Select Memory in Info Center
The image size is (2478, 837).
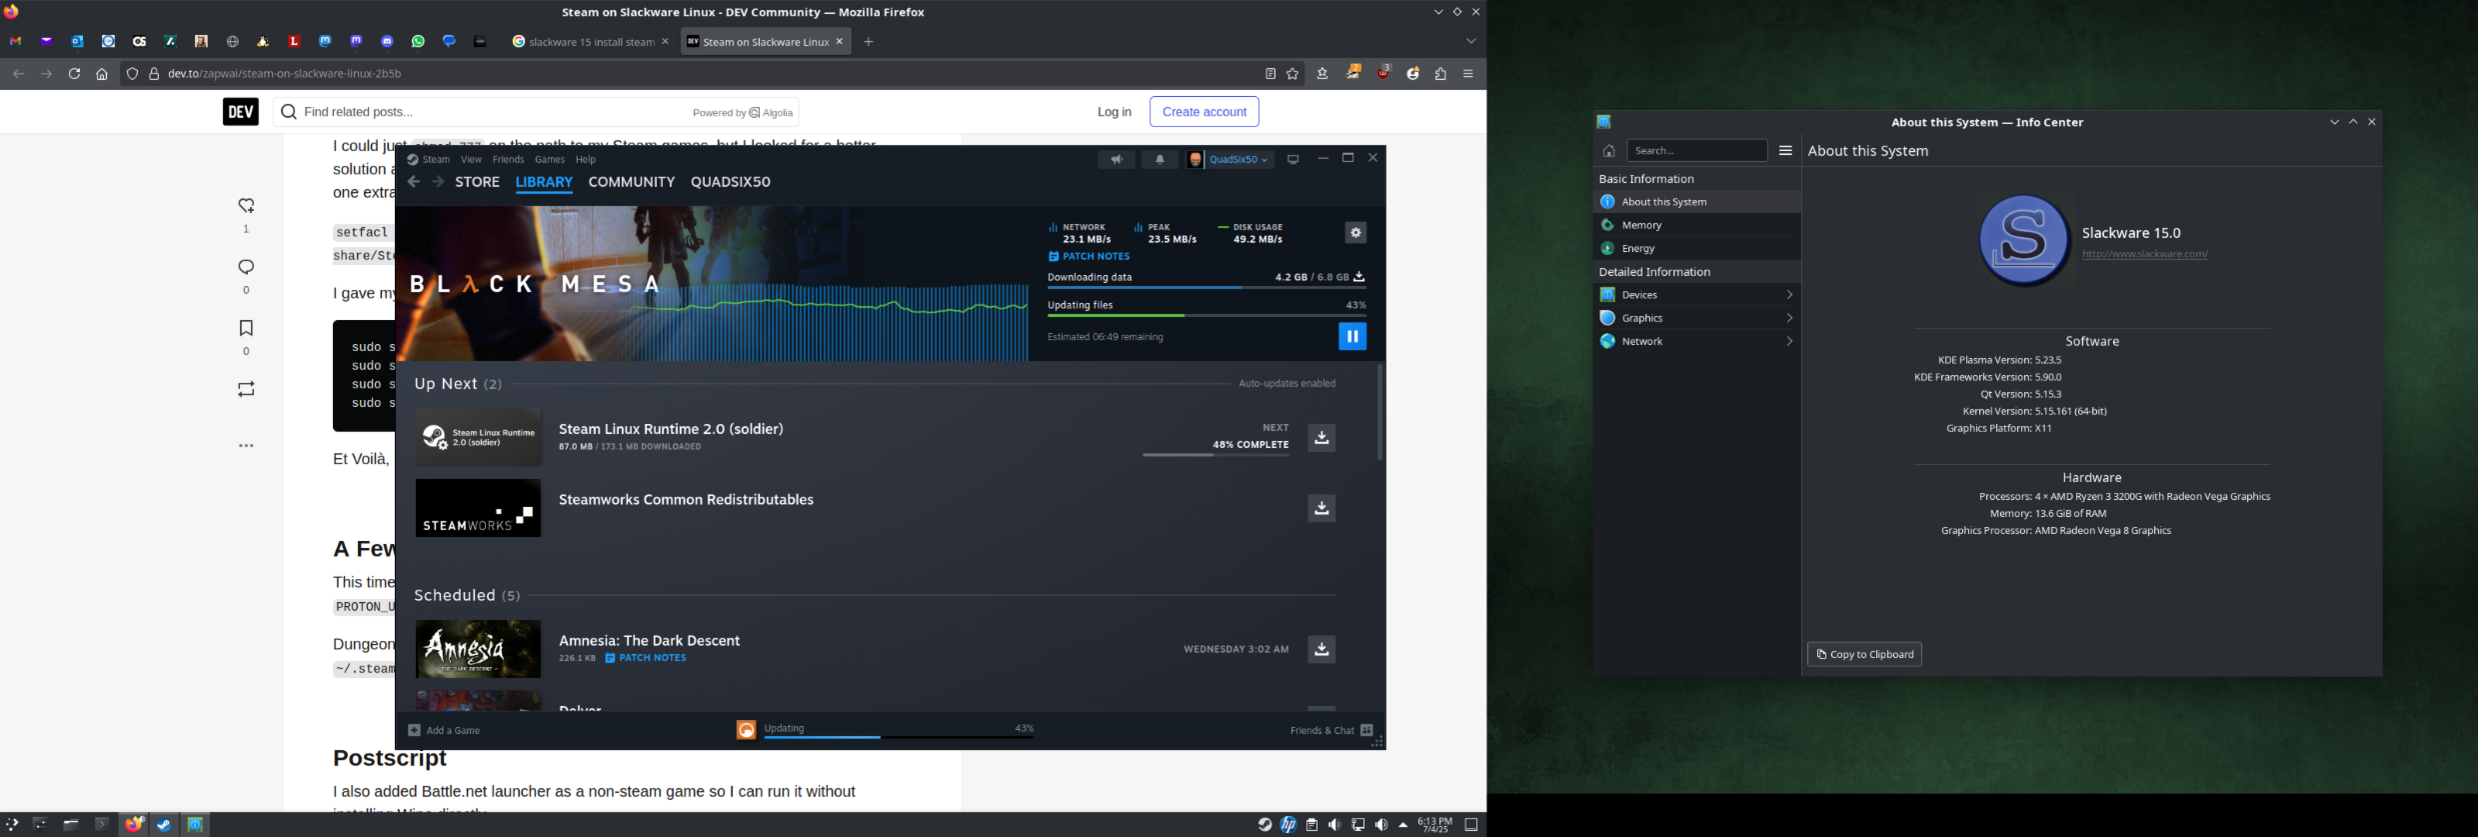[x=1697, y=225]
